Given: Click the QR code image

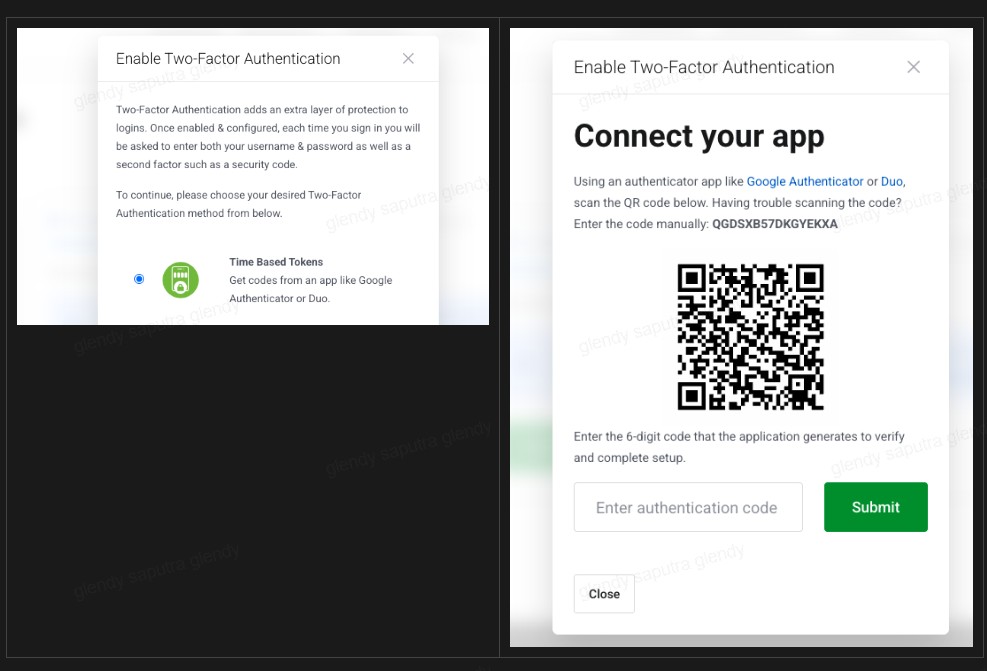Looking at the screenshot, I should point(750,337).
